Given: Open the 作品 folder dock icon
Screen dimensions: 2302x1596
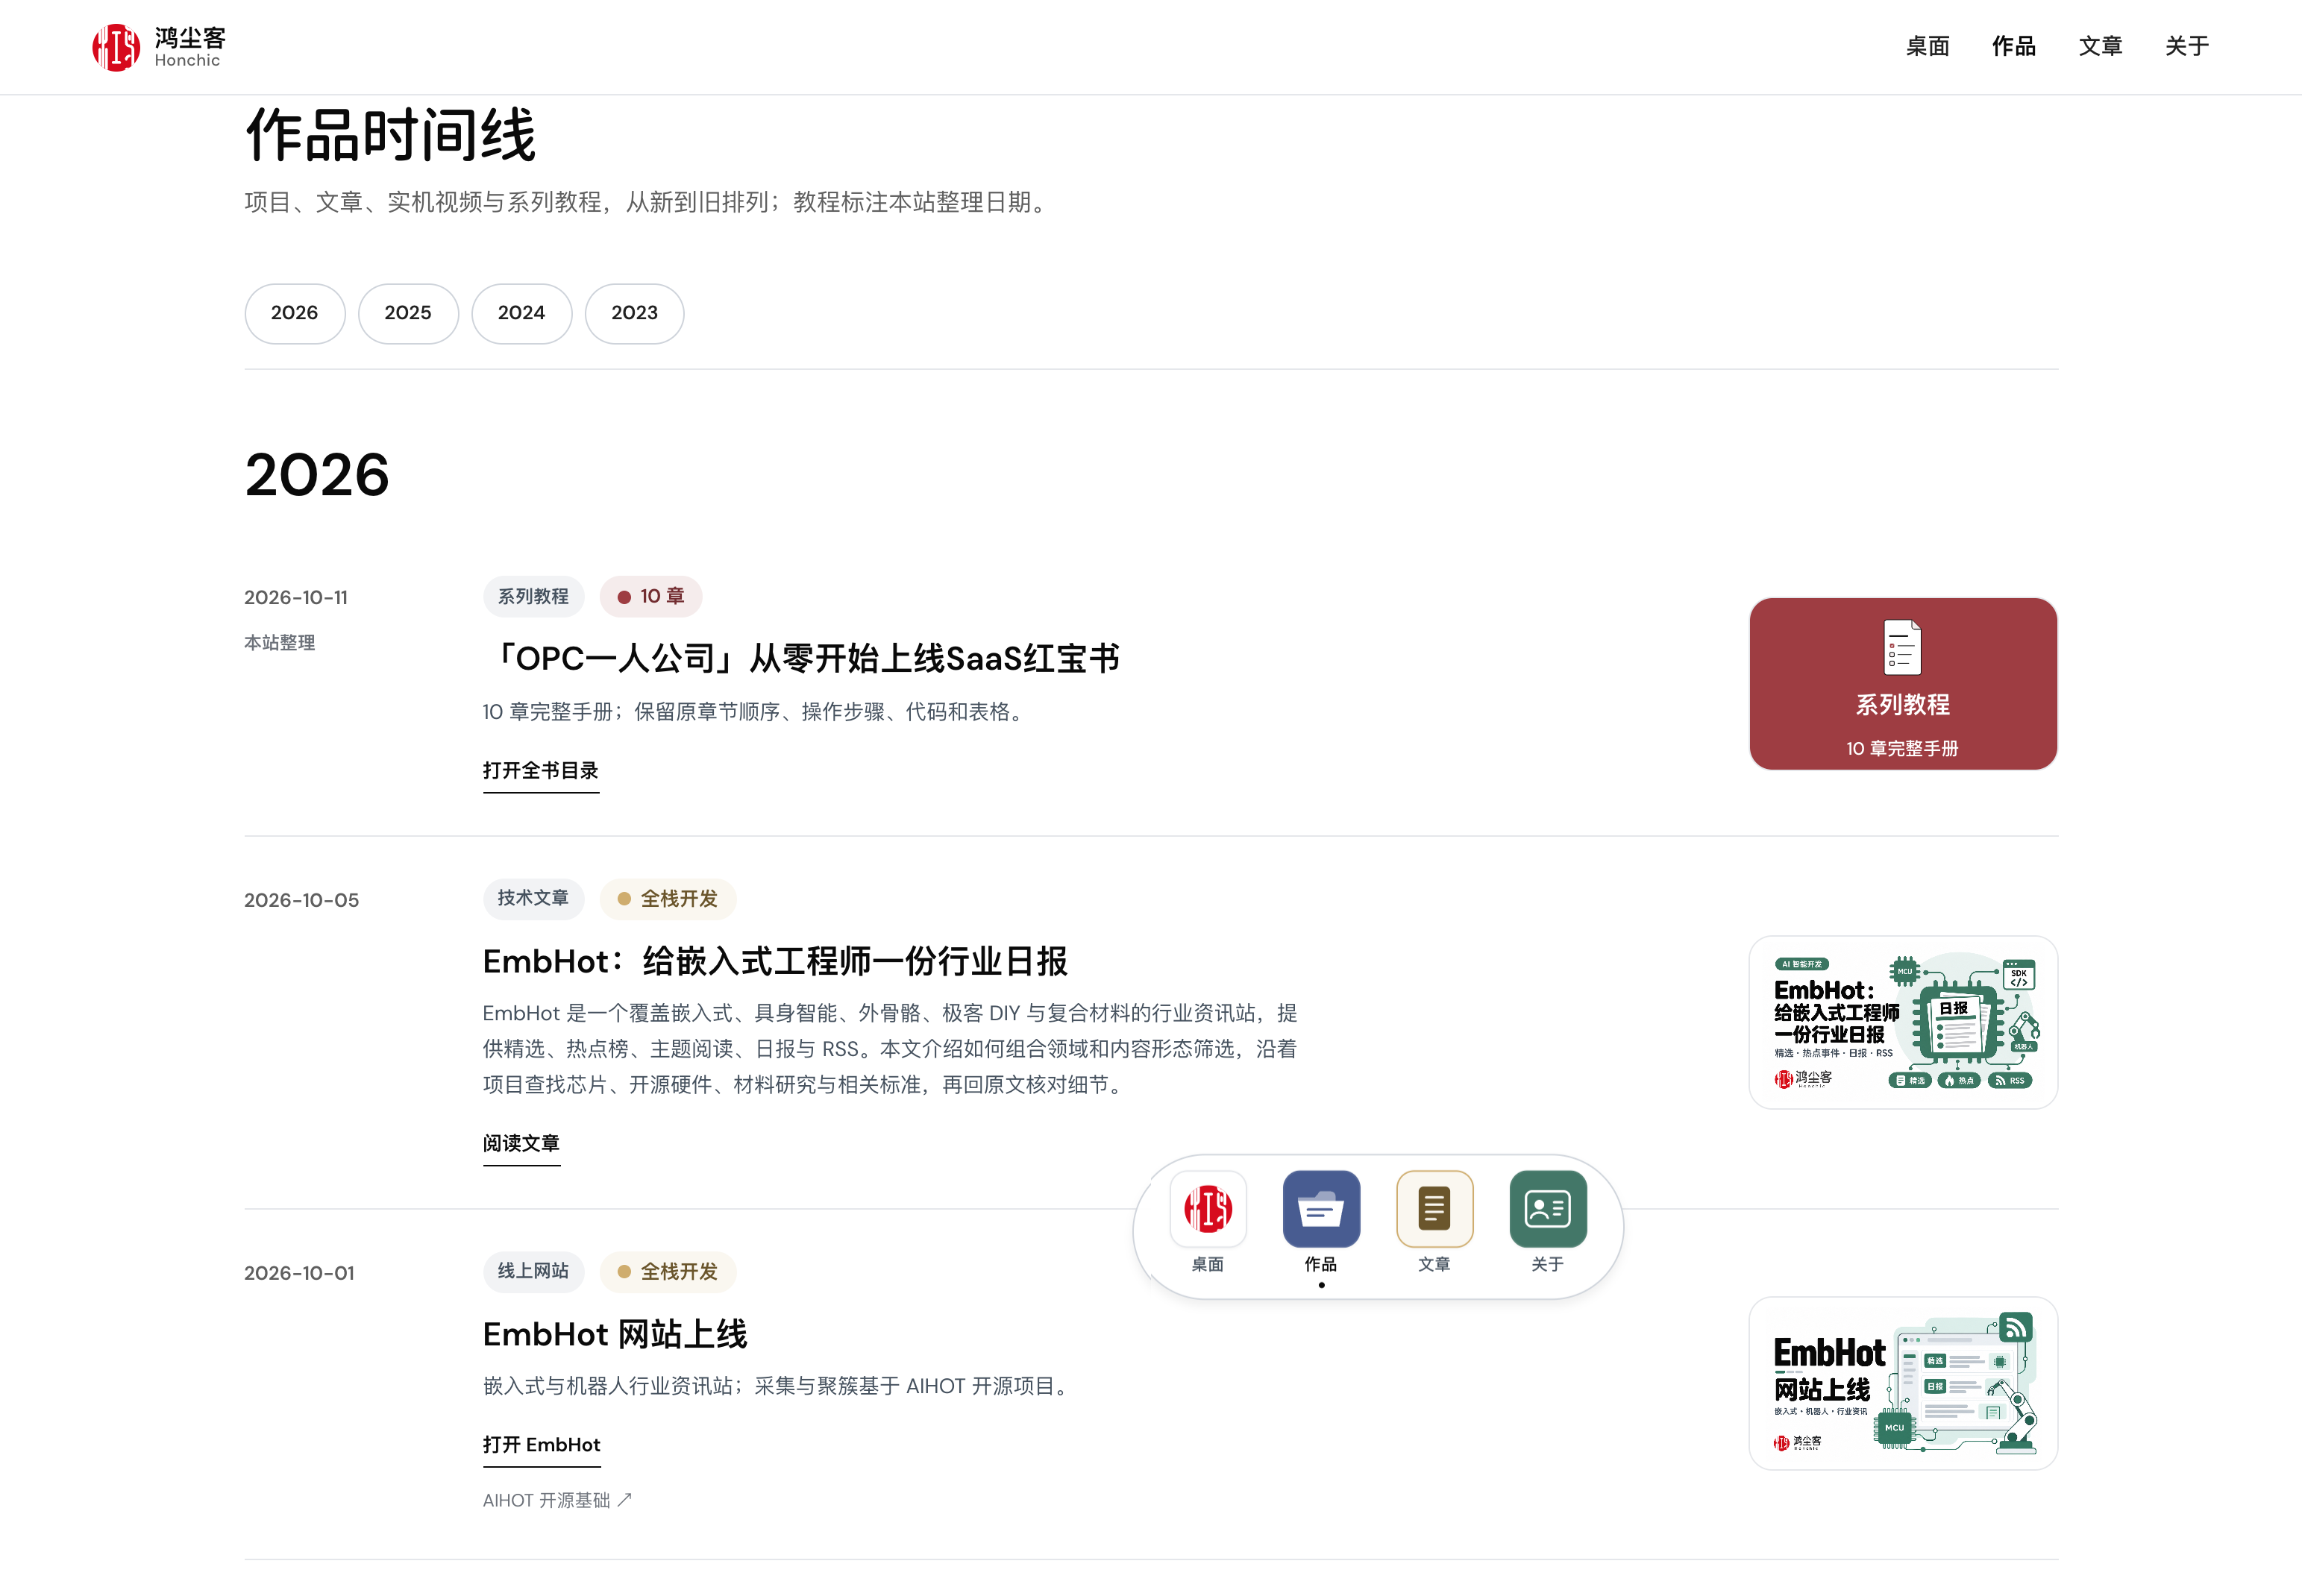Looking at the screenshot, I should (x=1321, y=1209).
